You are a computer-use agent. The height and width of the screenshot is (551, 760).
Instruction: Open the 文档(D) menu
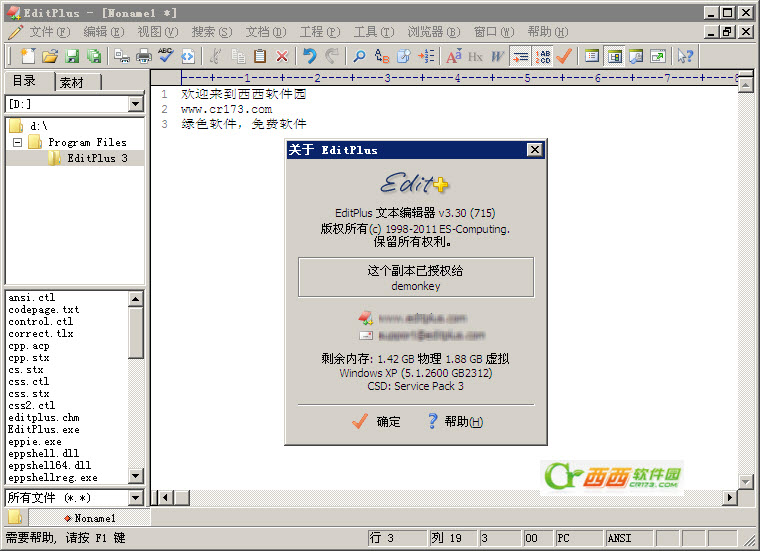(266, 32)
